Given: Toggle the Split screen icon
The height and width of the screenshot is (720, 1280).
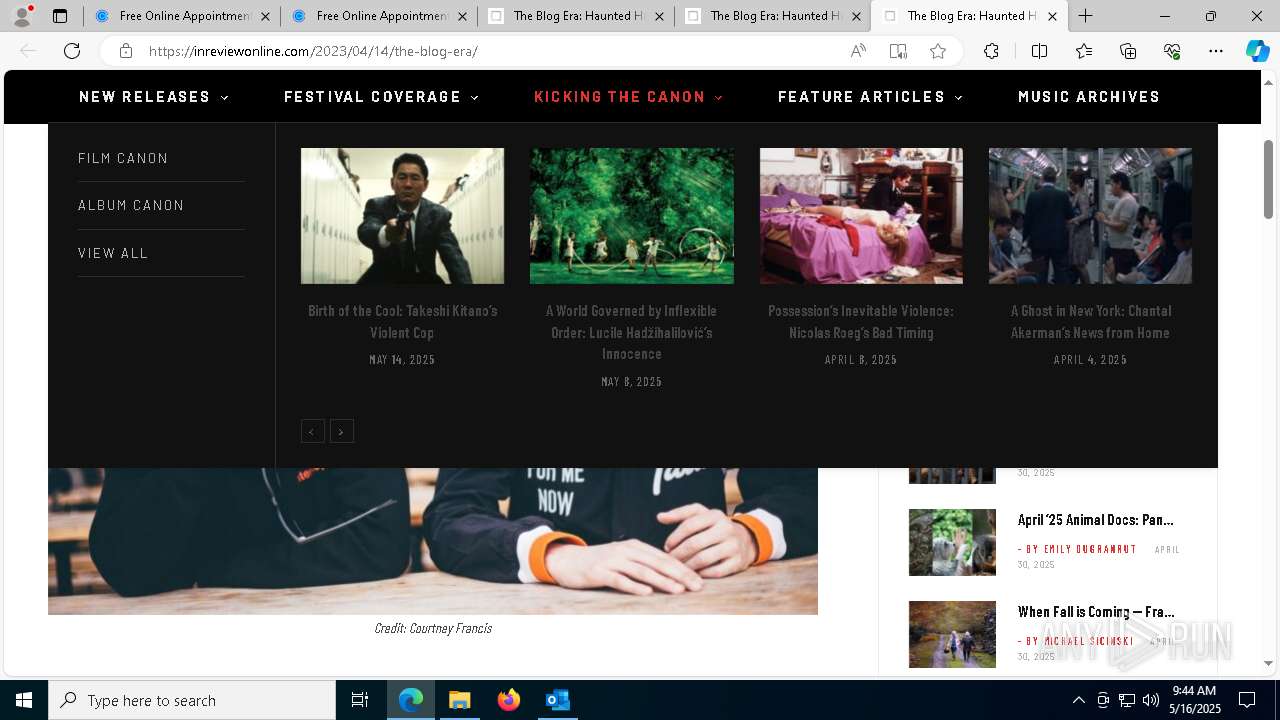Looking at the screenshot, I should click(x=1039, y=51).
